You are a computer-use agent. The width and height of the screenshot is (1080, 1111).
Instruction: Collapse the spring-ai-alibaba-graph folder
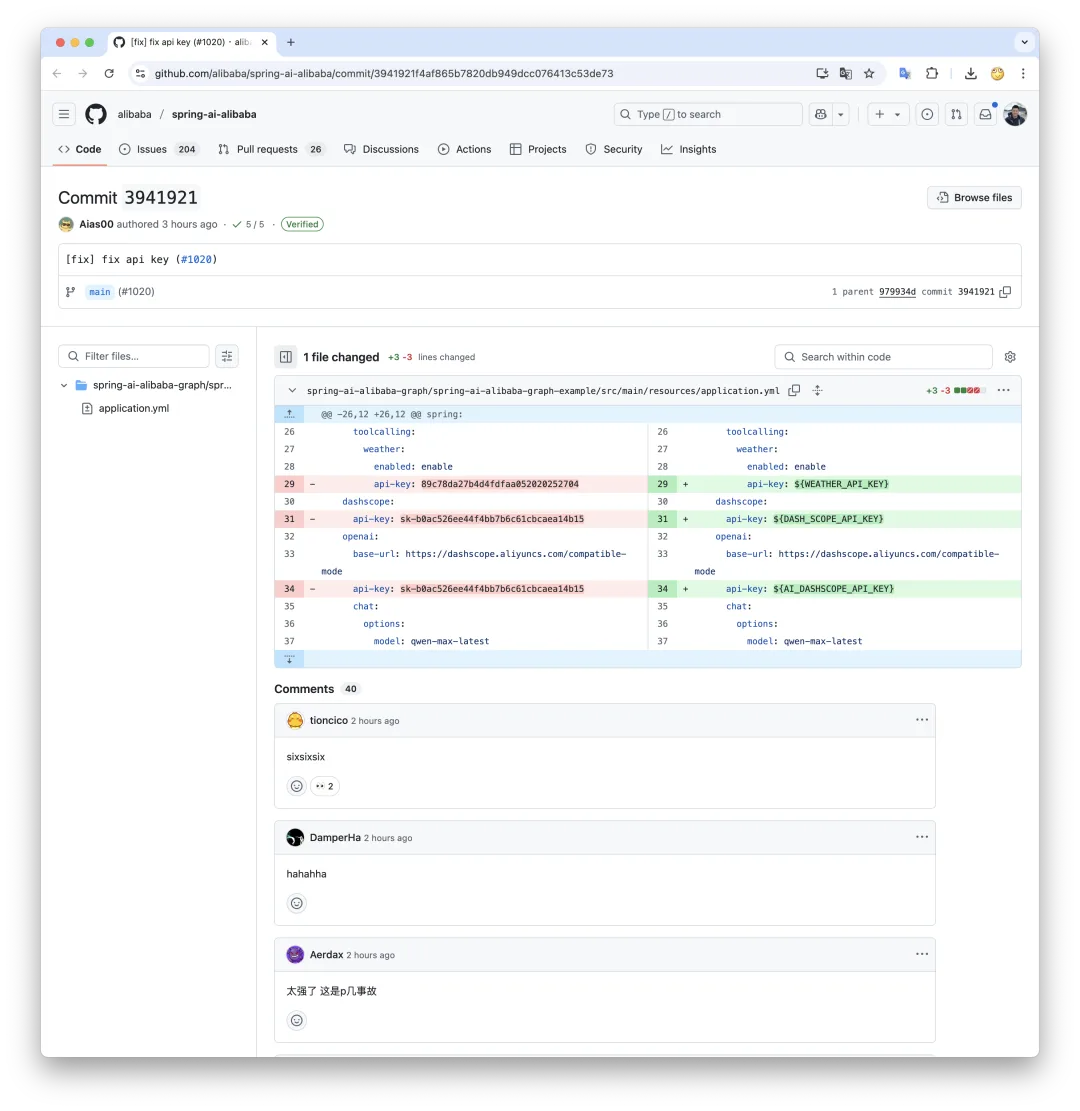[x=64, y=385]
